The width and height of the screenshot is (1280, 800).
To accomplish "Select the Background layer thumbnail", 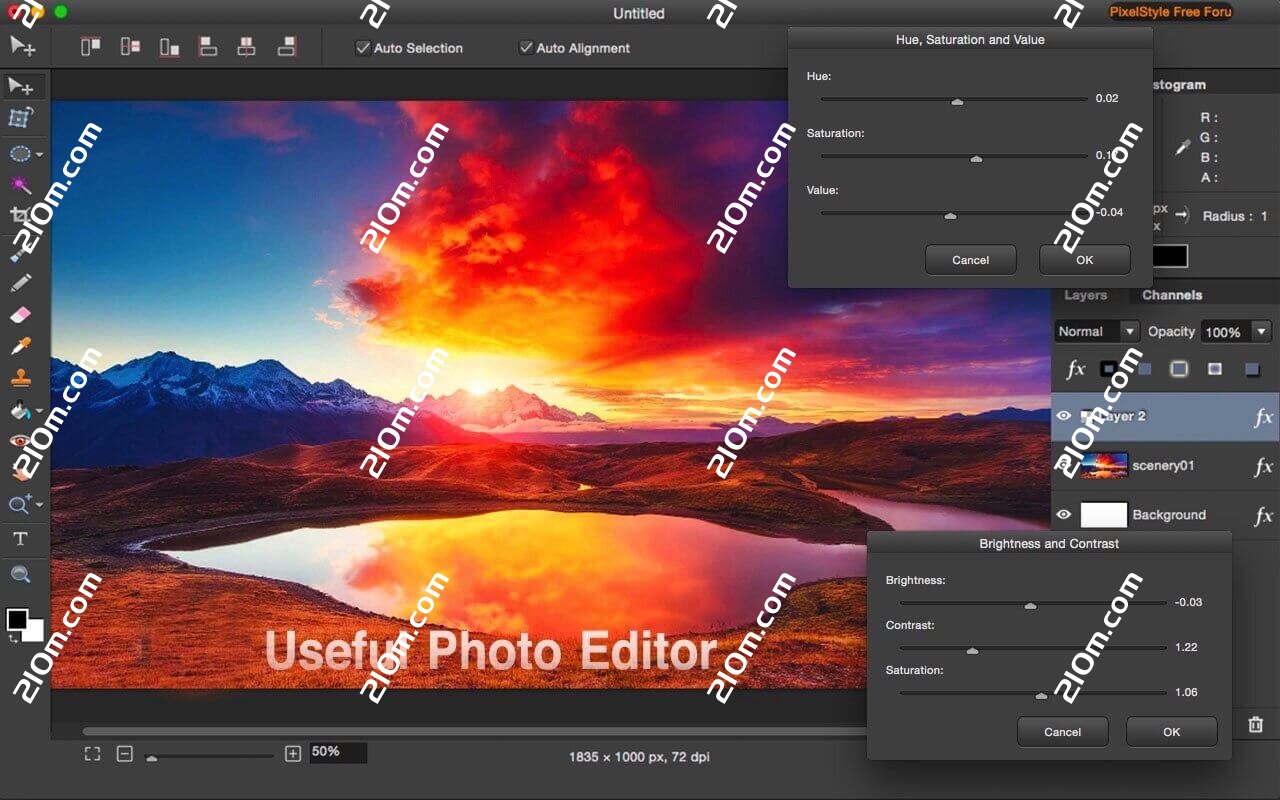I will click(1104, 515).
